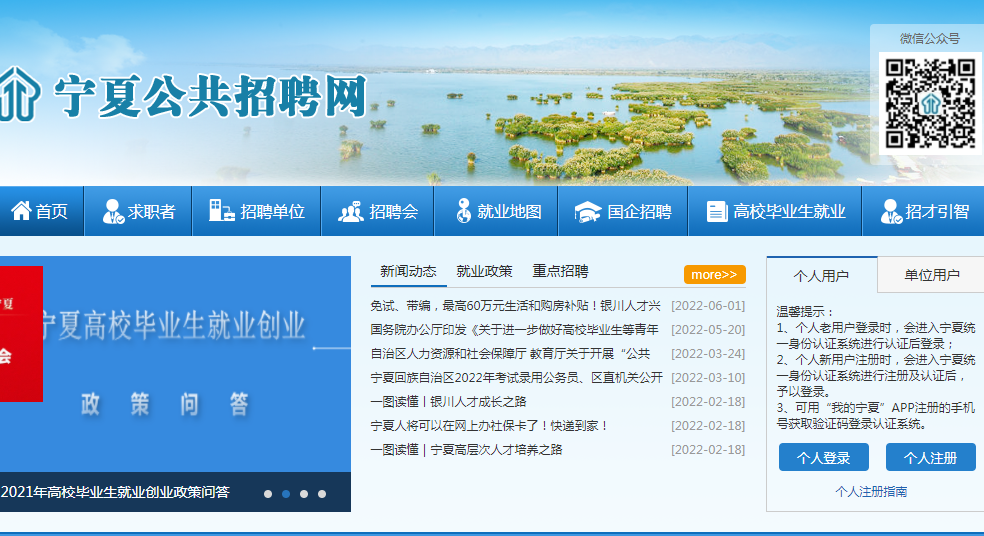
Task: Click the 宁夏公共招聘网 site logo
Action: [x=184, y=97]
